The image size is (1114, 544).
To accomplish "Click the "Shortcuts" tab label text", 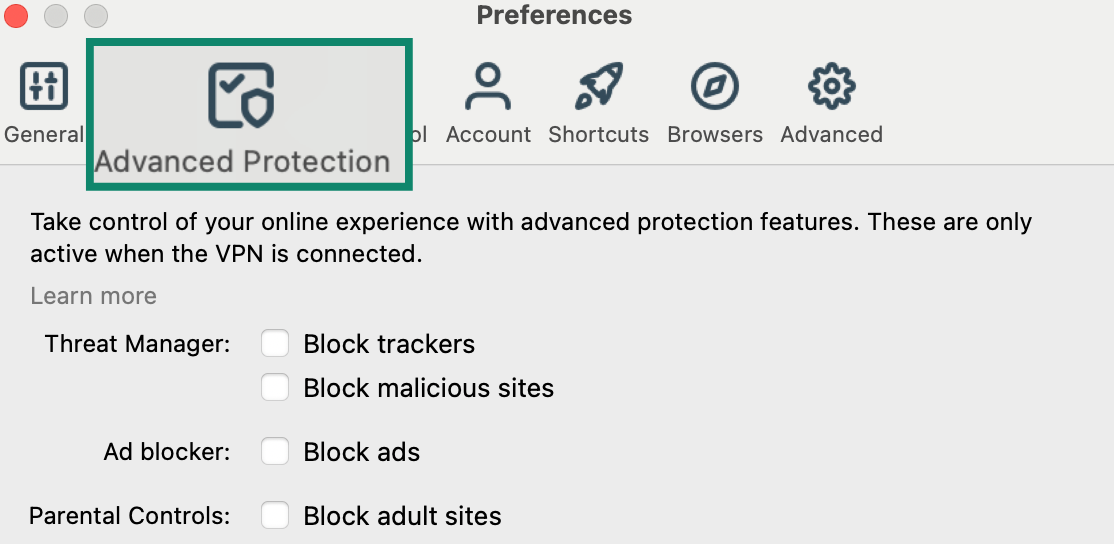I will pyautogui.click(x=598, y=134).
